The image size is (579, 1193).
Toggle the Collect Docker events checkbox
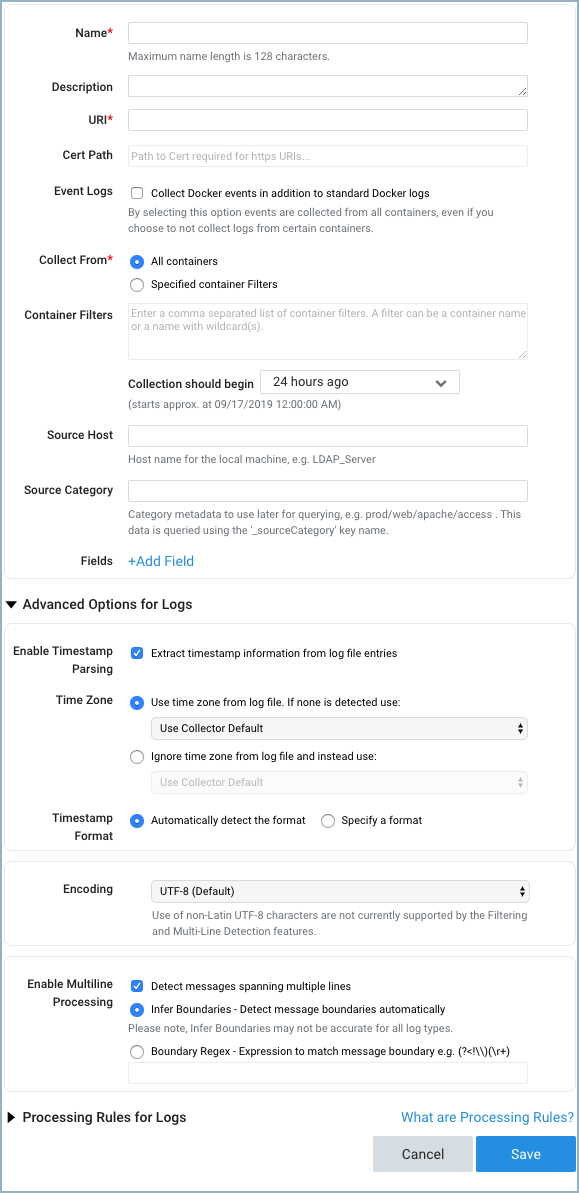[137, 193]
